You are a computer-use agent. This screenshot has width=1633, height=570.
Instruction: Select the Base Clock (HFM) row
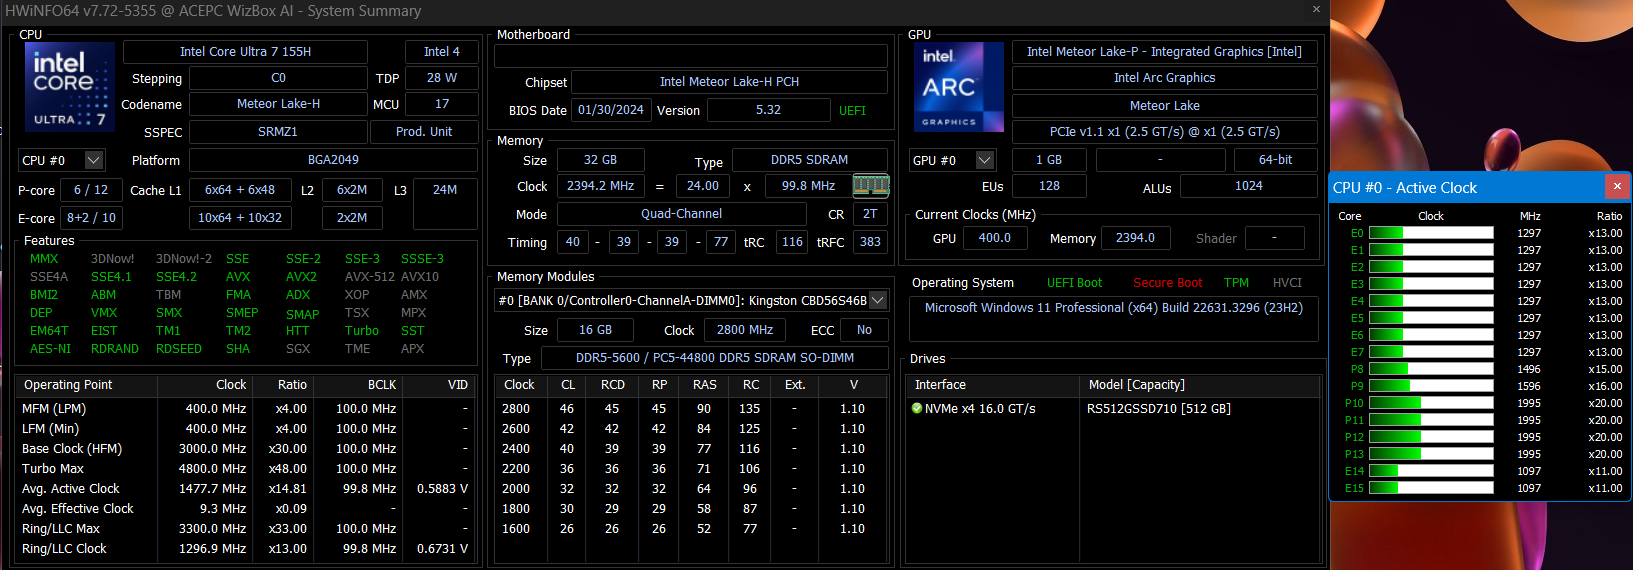[244, 449]
